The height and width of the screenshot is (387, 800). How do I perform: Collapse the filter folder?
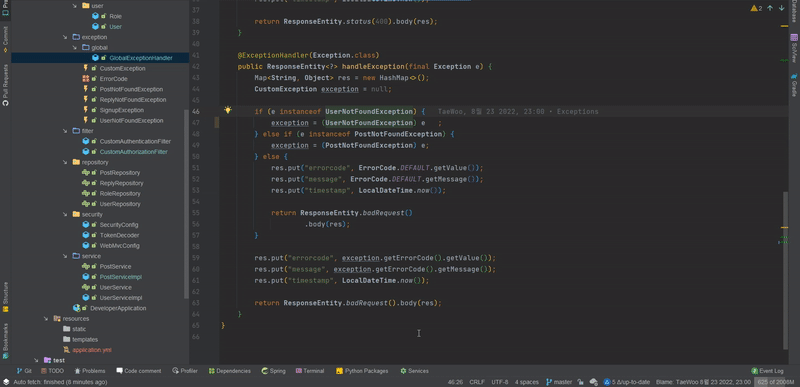(x=65, y=131)
